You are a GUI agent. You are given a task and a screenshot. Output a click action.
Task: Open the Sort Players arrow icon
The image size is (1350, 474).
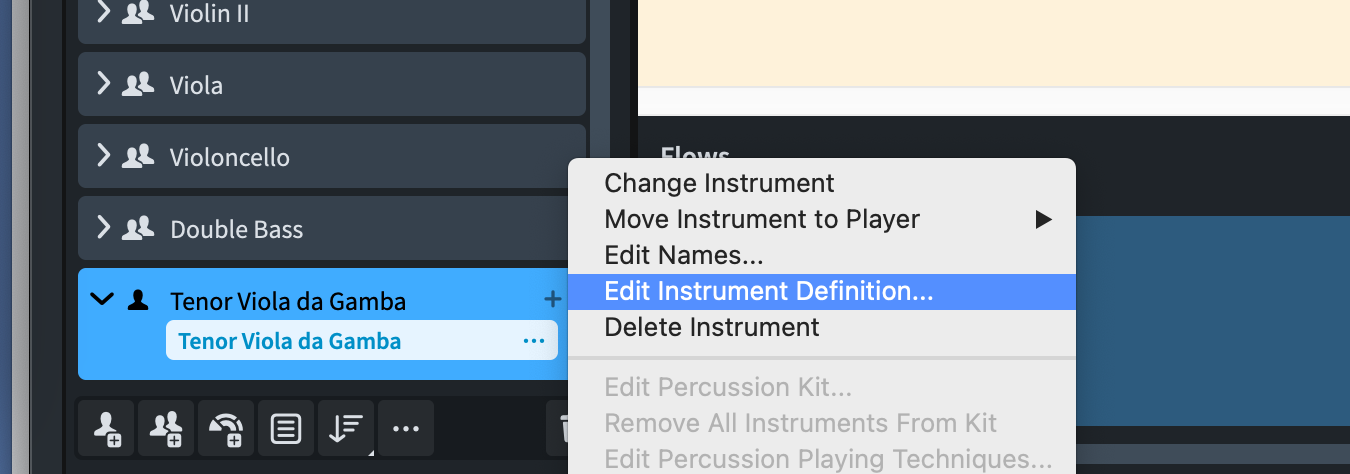[346, 429]
